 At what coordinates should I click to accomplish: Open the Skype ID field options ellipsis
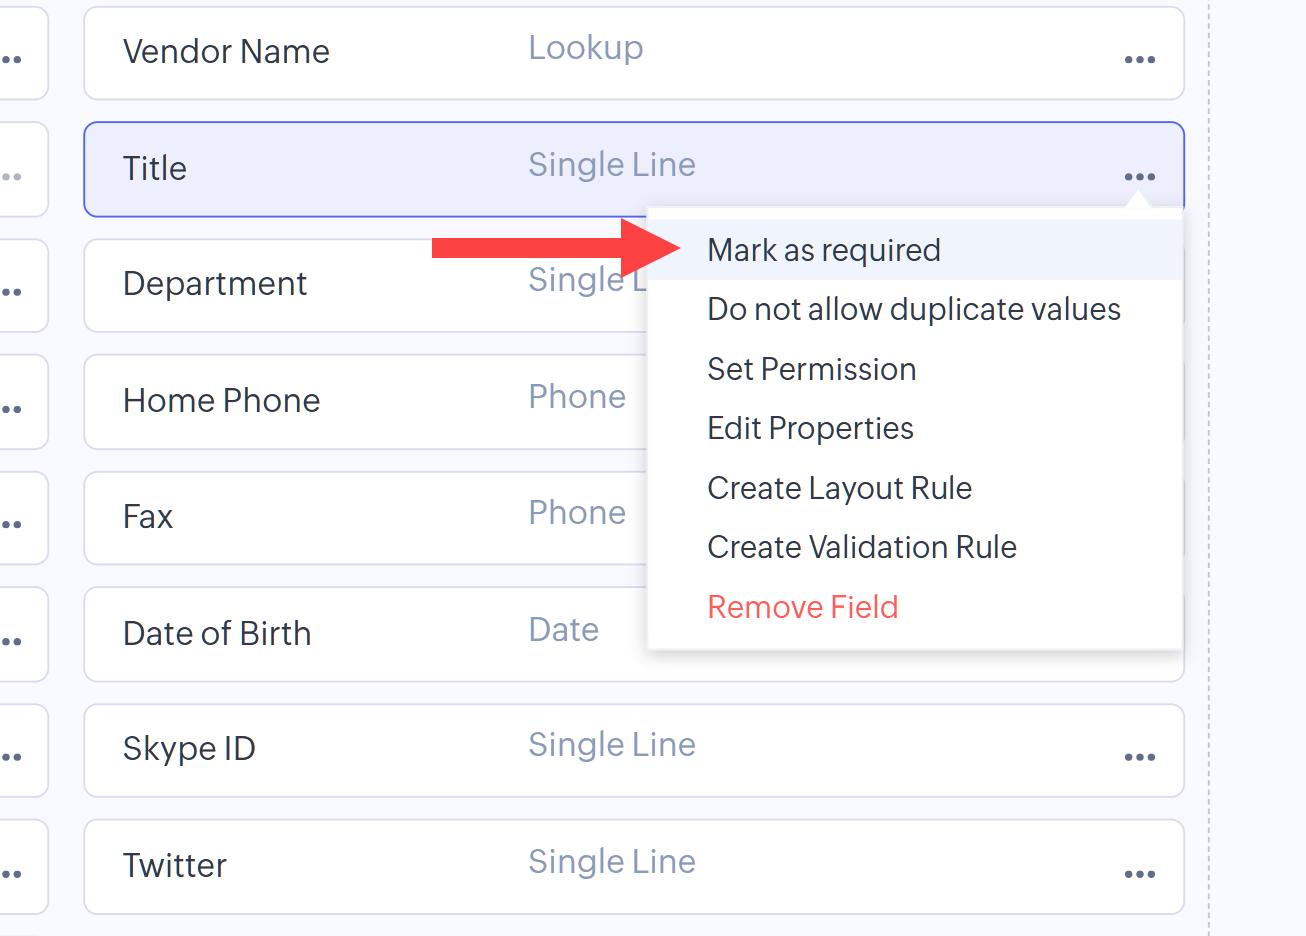[1139, 757]
